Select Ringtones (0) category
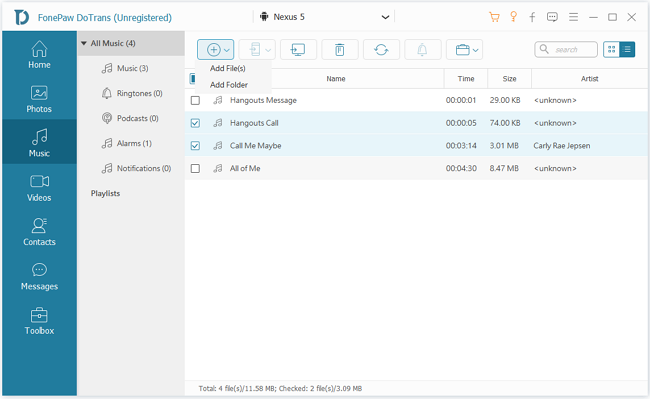This screenshot has height=399, width=650. tap(131, 93)
